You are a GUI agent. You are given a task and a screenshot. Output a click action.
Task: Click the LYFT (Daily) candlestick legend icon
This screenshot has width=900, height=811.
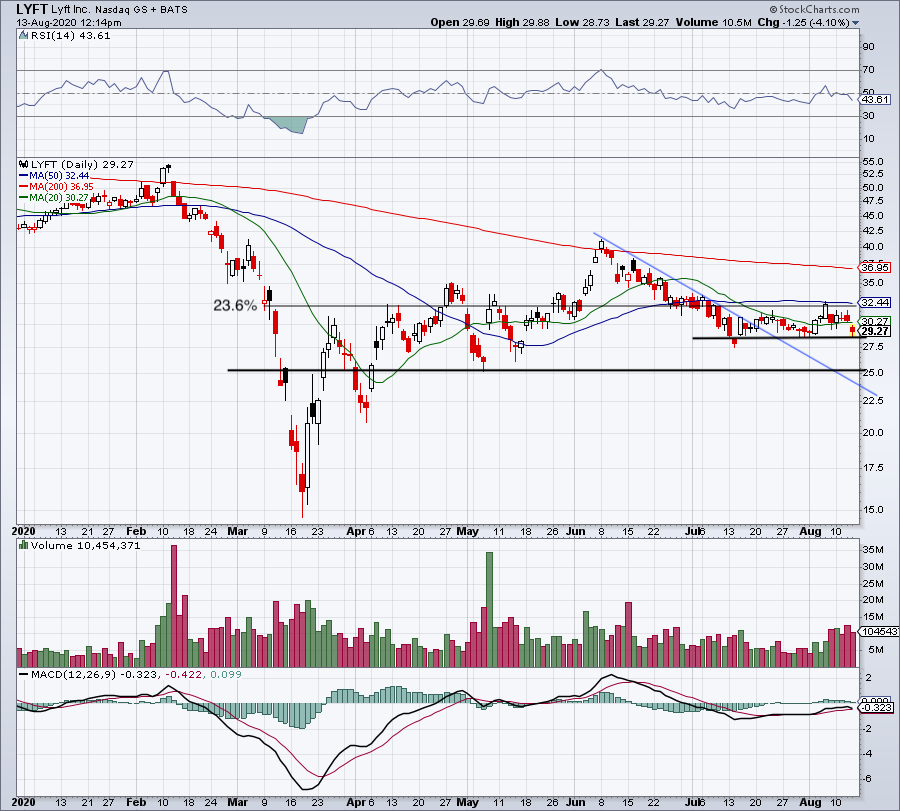24,164
